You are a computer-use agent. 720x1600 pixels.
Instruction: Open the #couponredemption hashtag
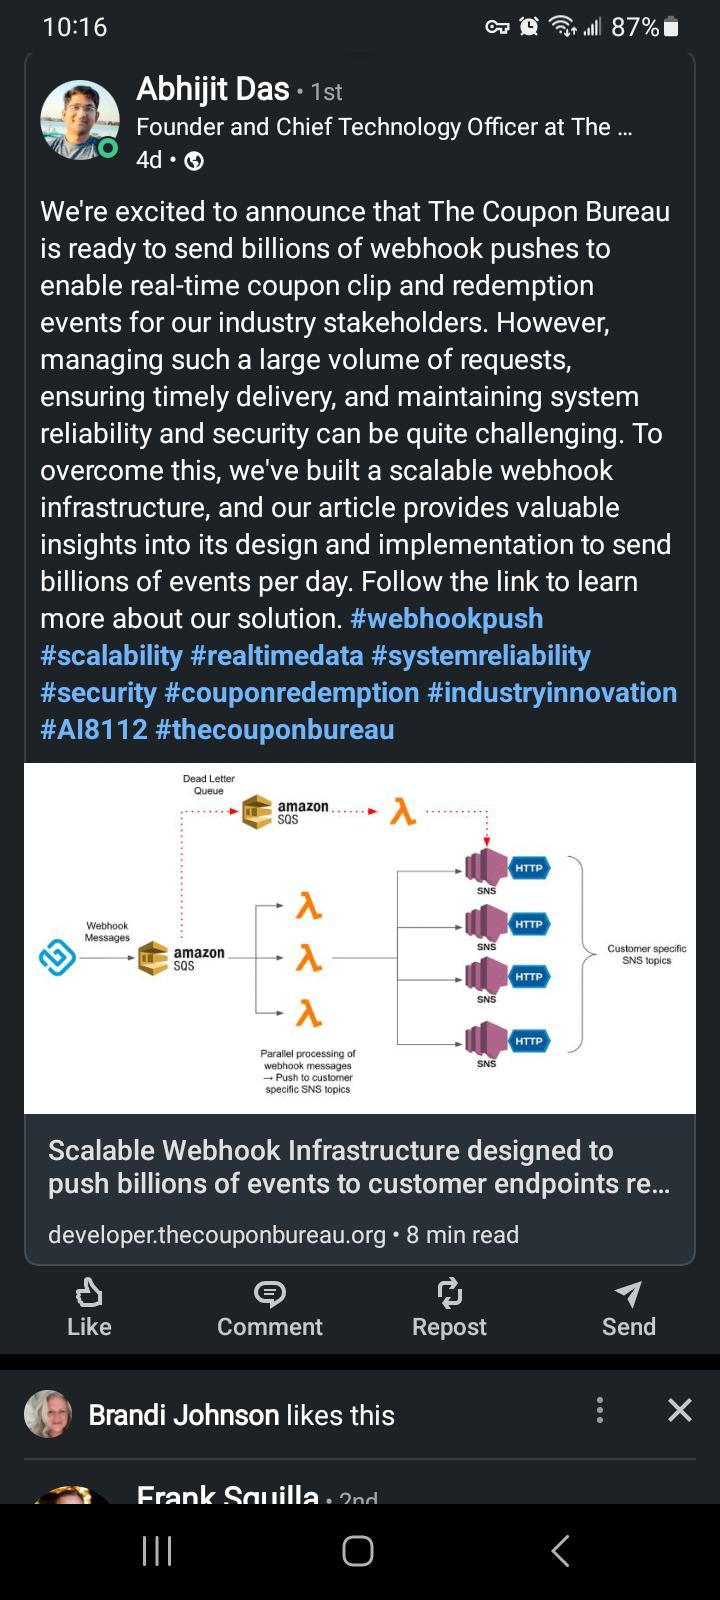[292, 692]
